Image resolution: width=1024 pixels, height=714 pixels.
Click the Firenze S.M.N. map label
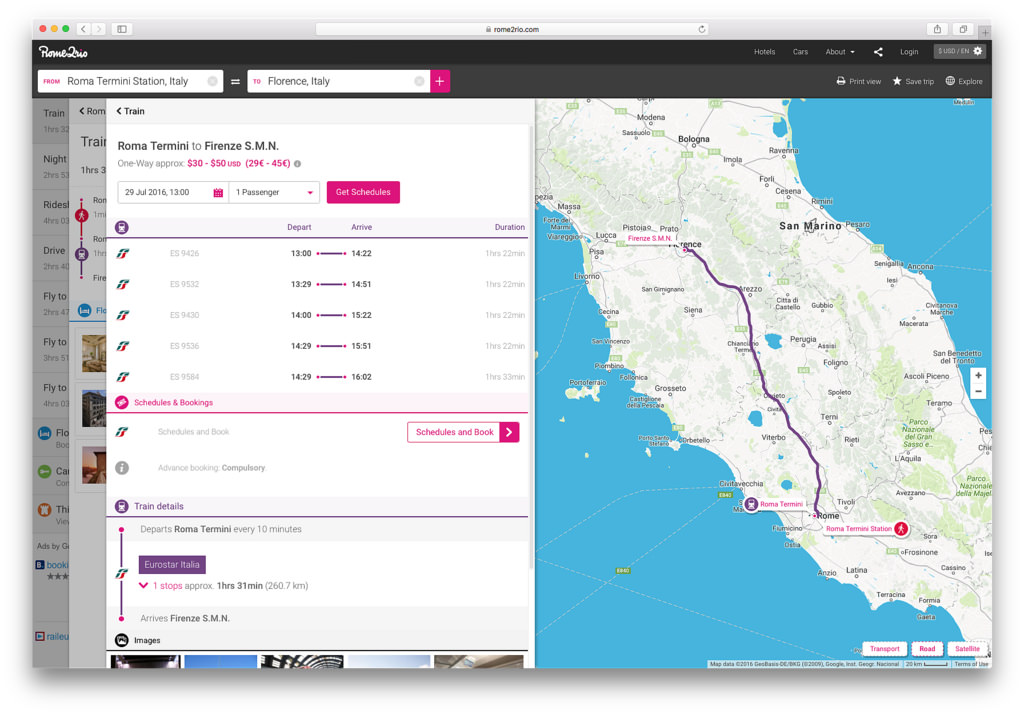(649, 238)
